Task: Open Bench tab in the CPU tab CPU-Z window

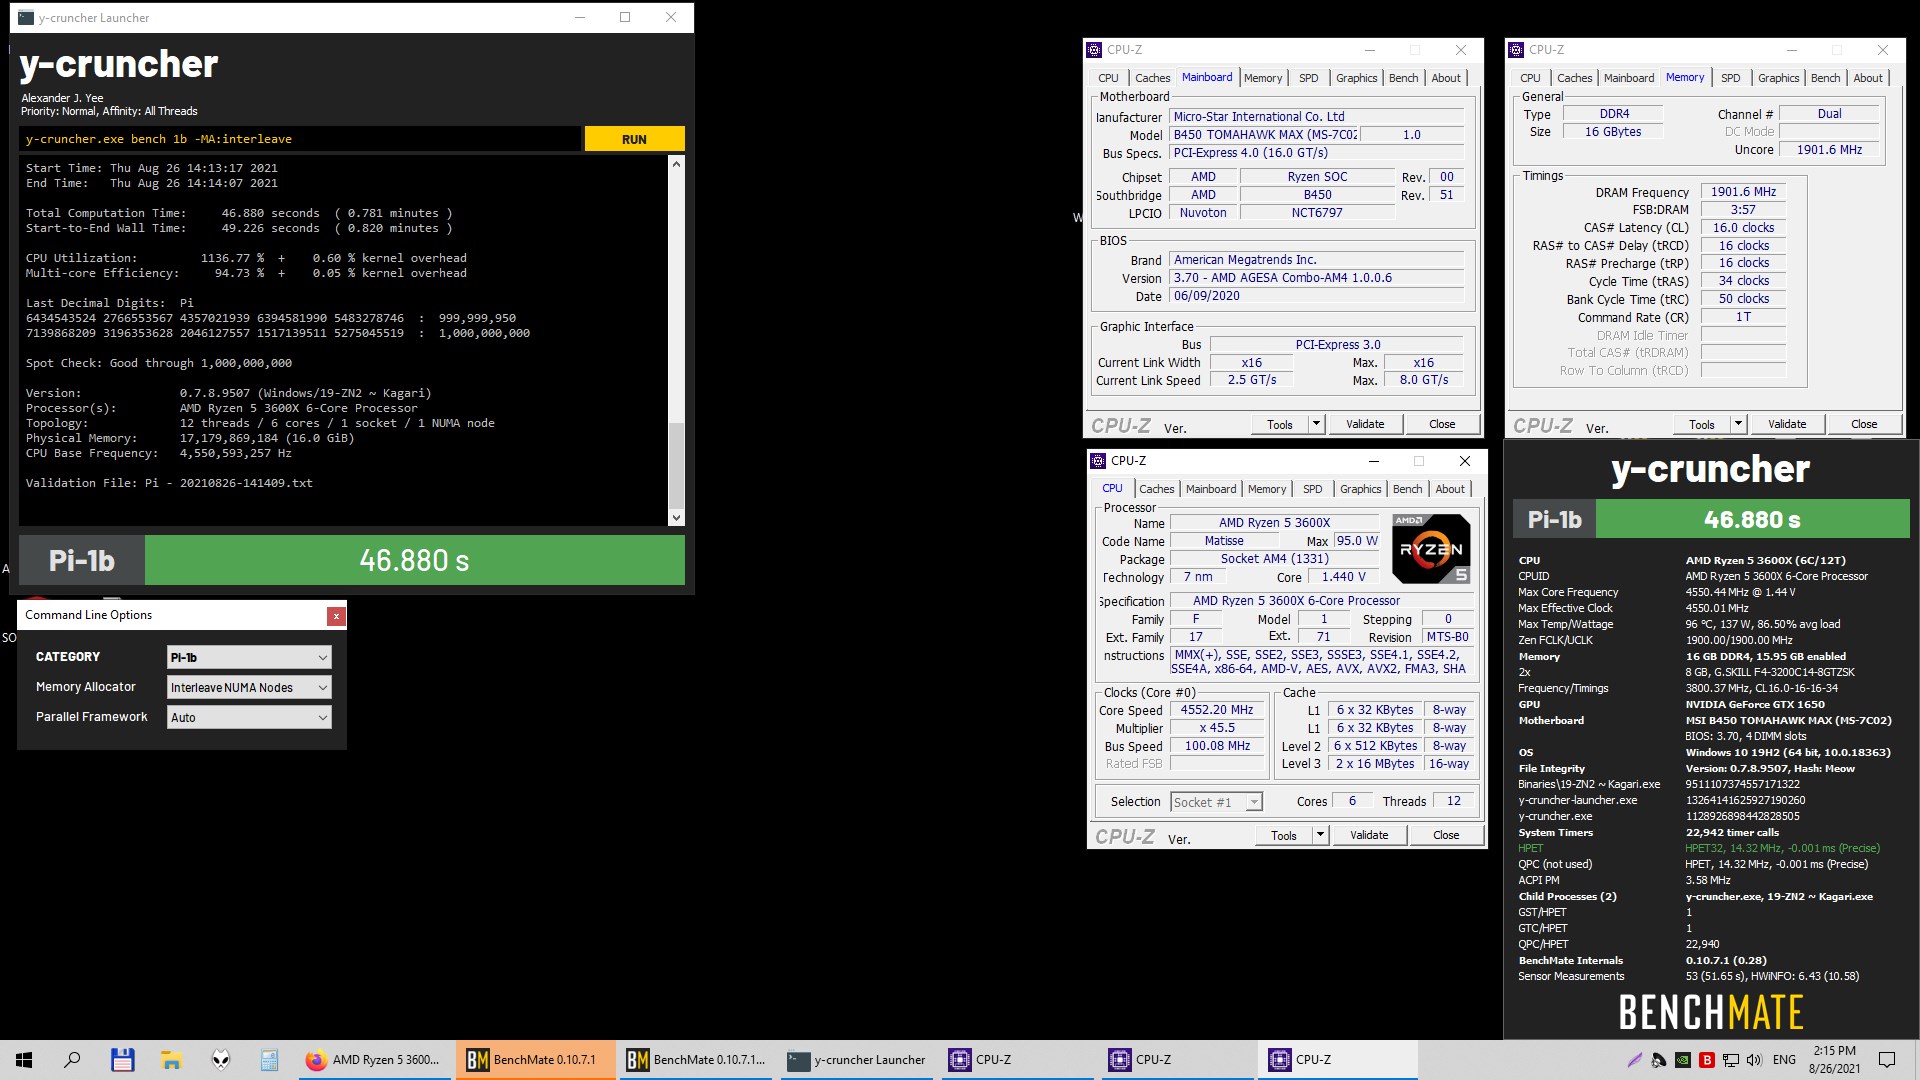Action: coord(1407,489)
